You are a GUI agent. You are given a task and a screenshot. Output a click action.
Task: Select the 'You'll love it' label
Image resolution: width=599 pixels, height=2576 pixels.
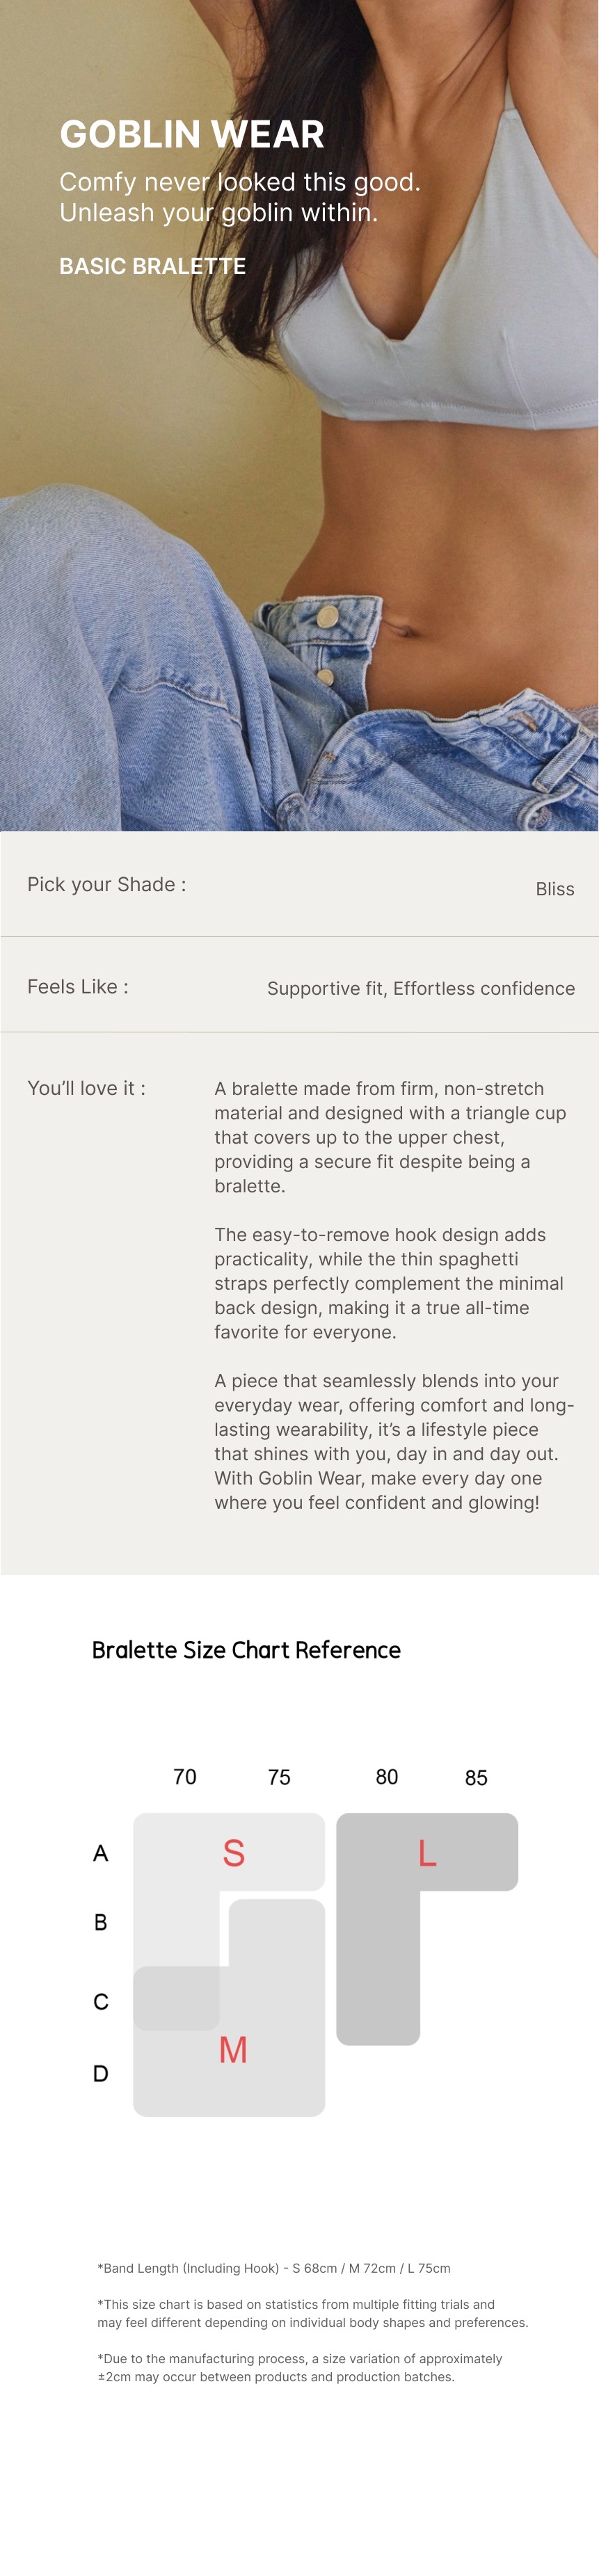pos(86,1088)
